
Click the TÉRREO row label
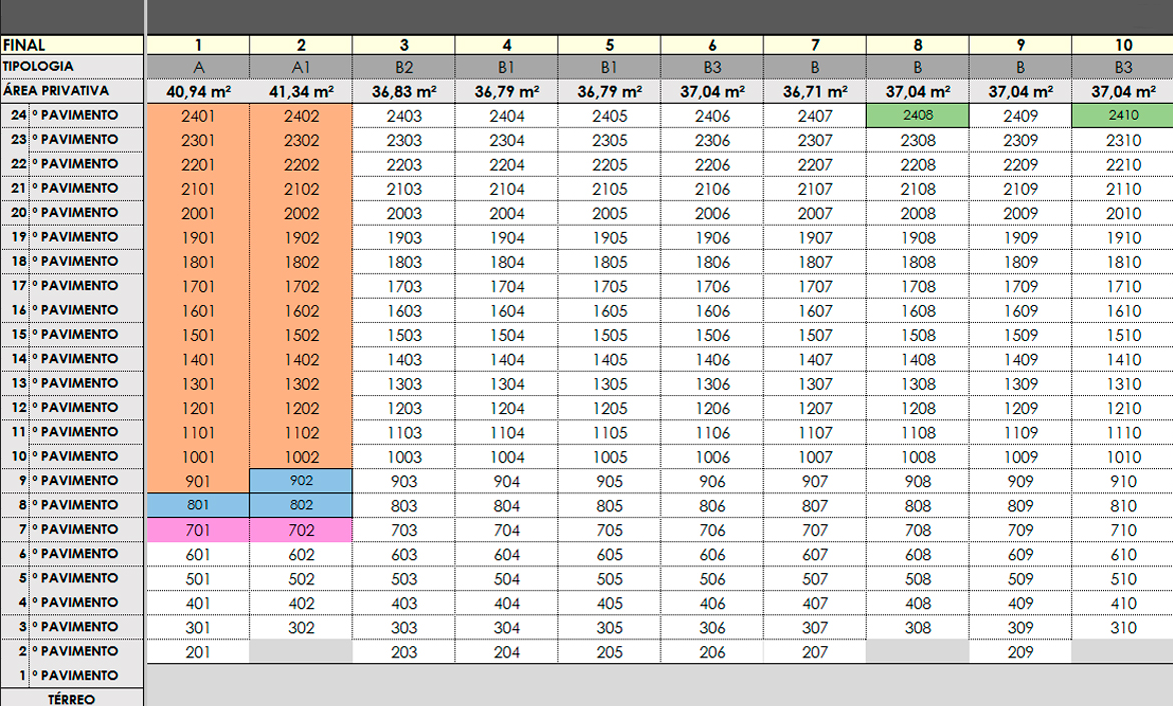(72, 699)
